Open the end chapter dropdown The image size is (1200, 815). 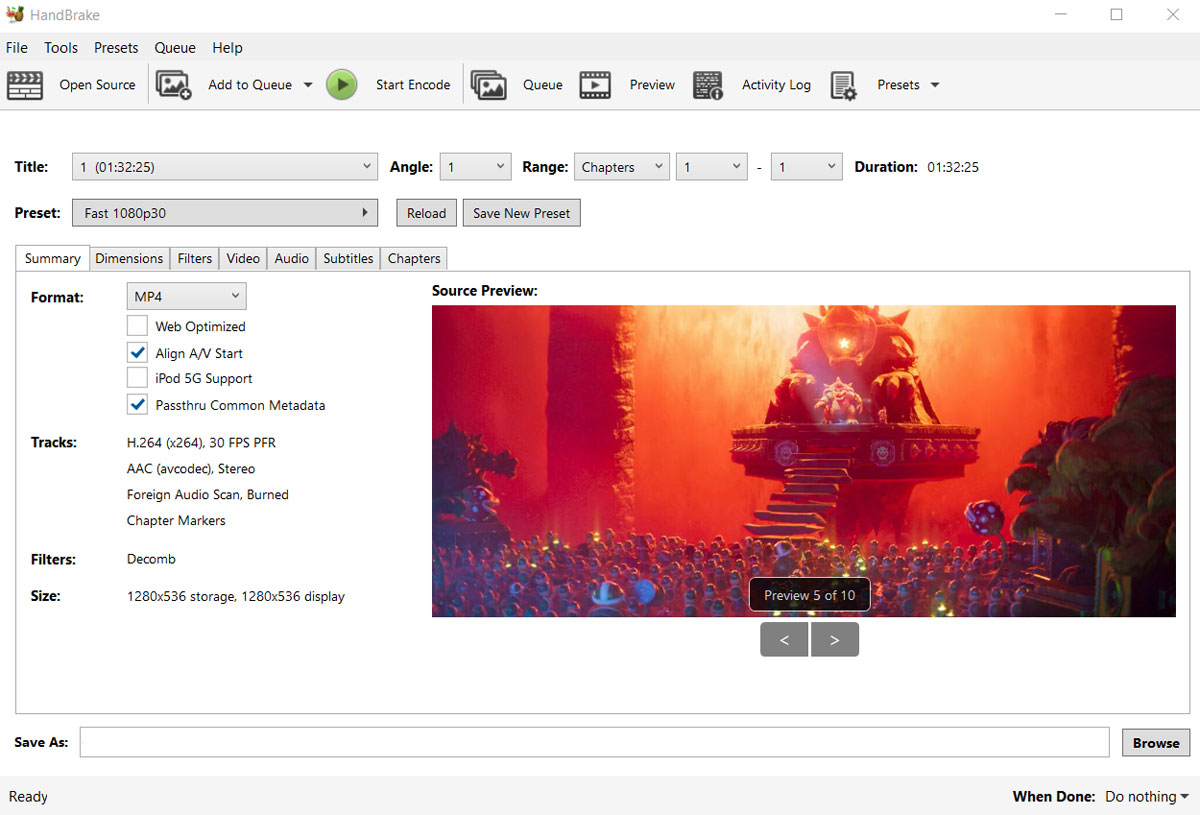[807, 167]
